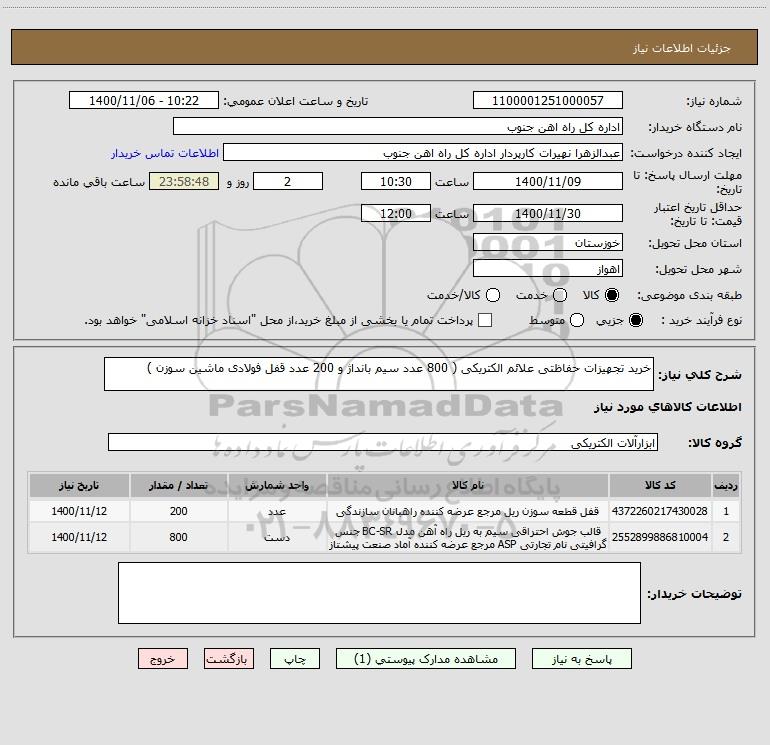Click the جزئیات اطلاعات نیاز header title

click(x=681, y=48)
